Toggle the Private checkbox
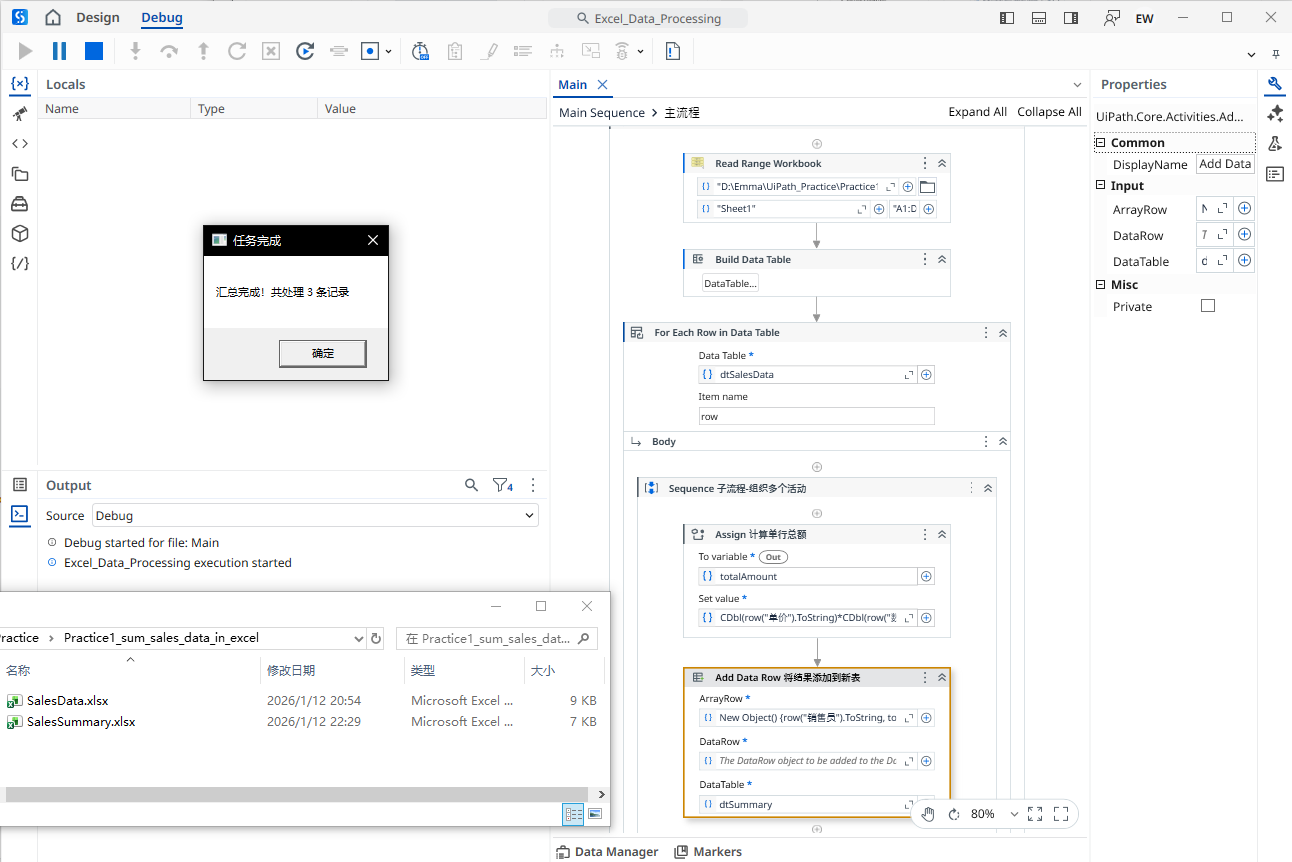The width and height of the screenshot is (1292, 862). (x=1208, y=306)
